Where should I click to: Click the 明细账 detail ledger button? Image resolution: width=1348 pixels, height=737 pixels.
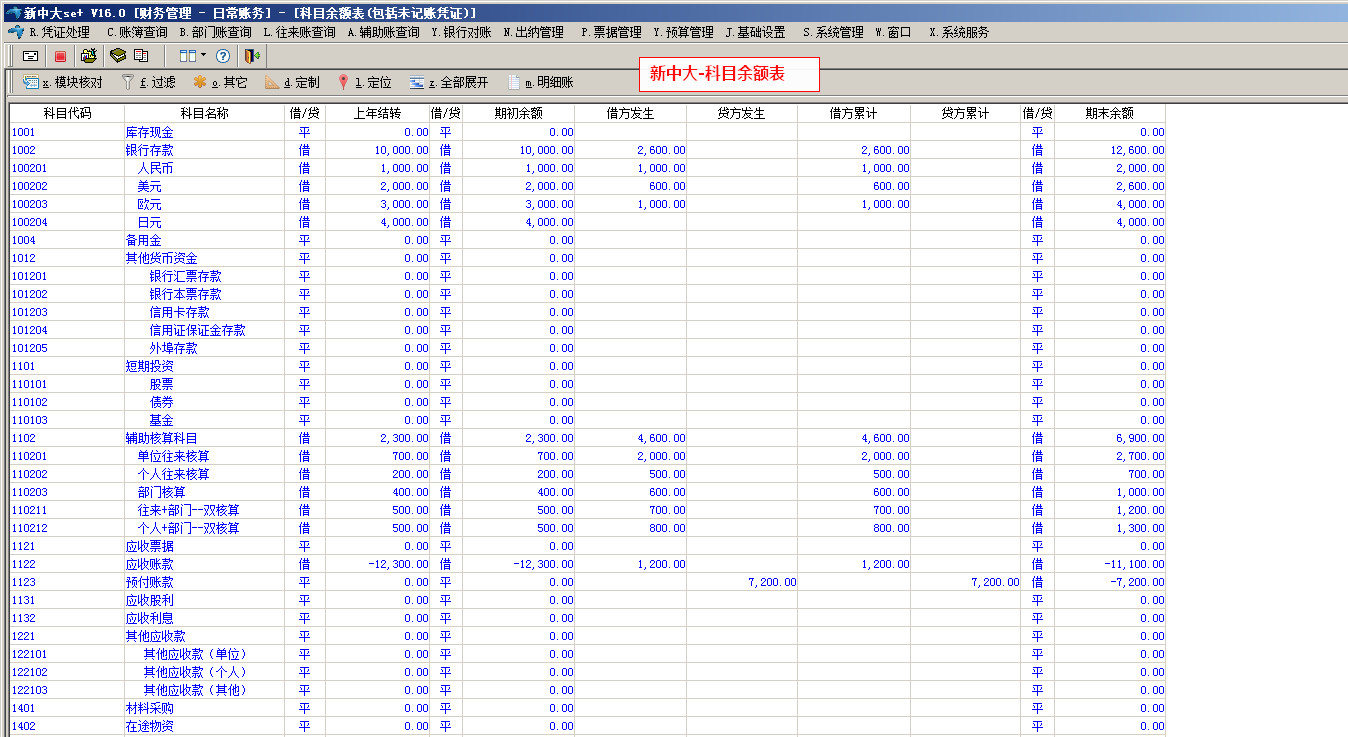[x=541, y=83]
